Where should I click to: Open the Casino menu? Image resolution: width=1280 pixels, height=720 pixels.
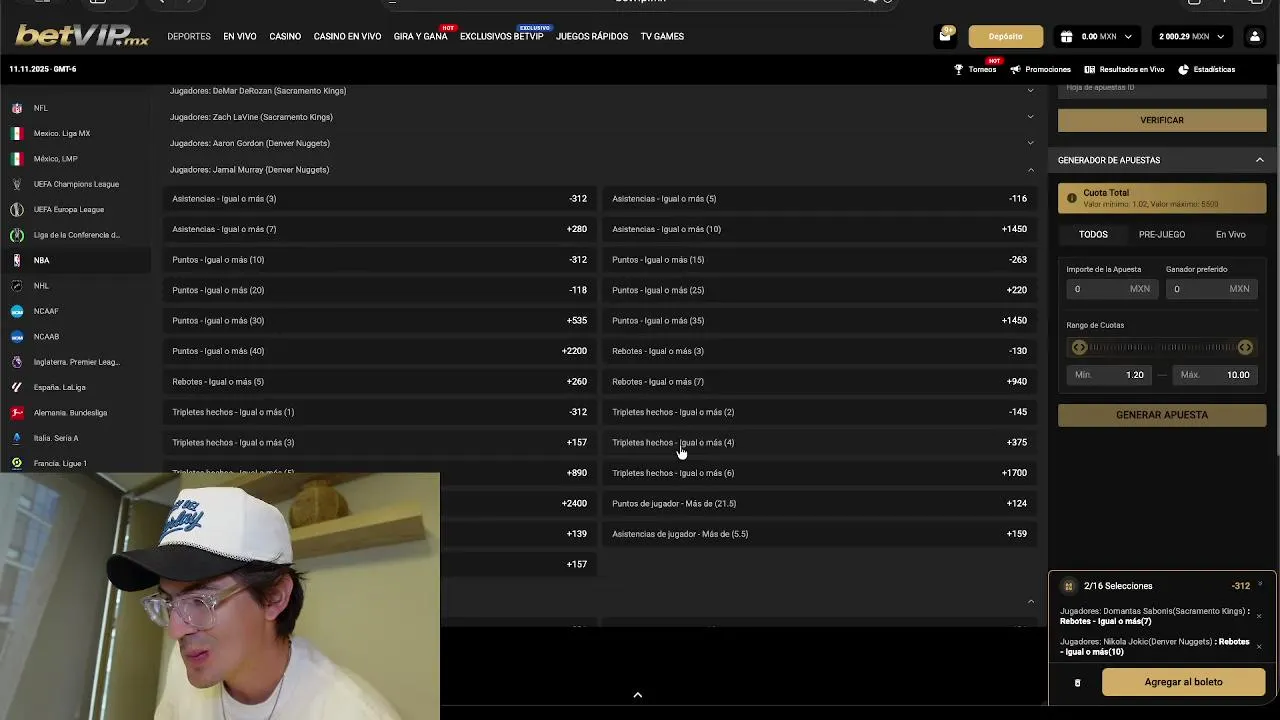(x=285, y=36)
